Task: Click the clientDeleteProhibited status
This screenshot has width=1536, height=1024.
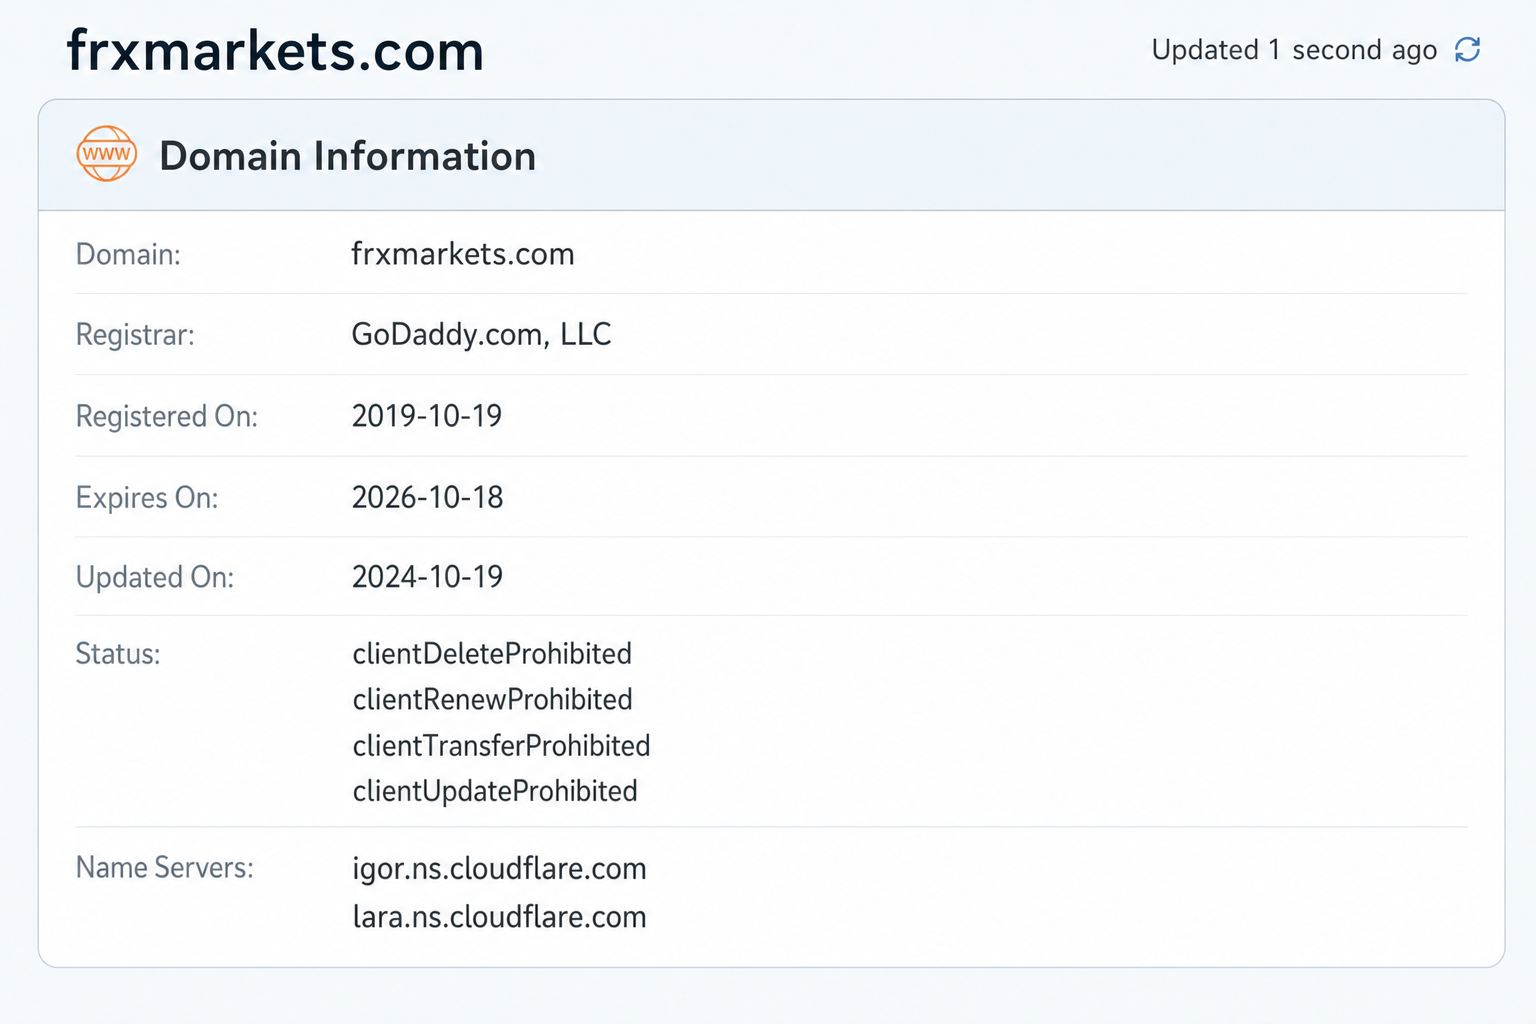Action: click(492, 654)
